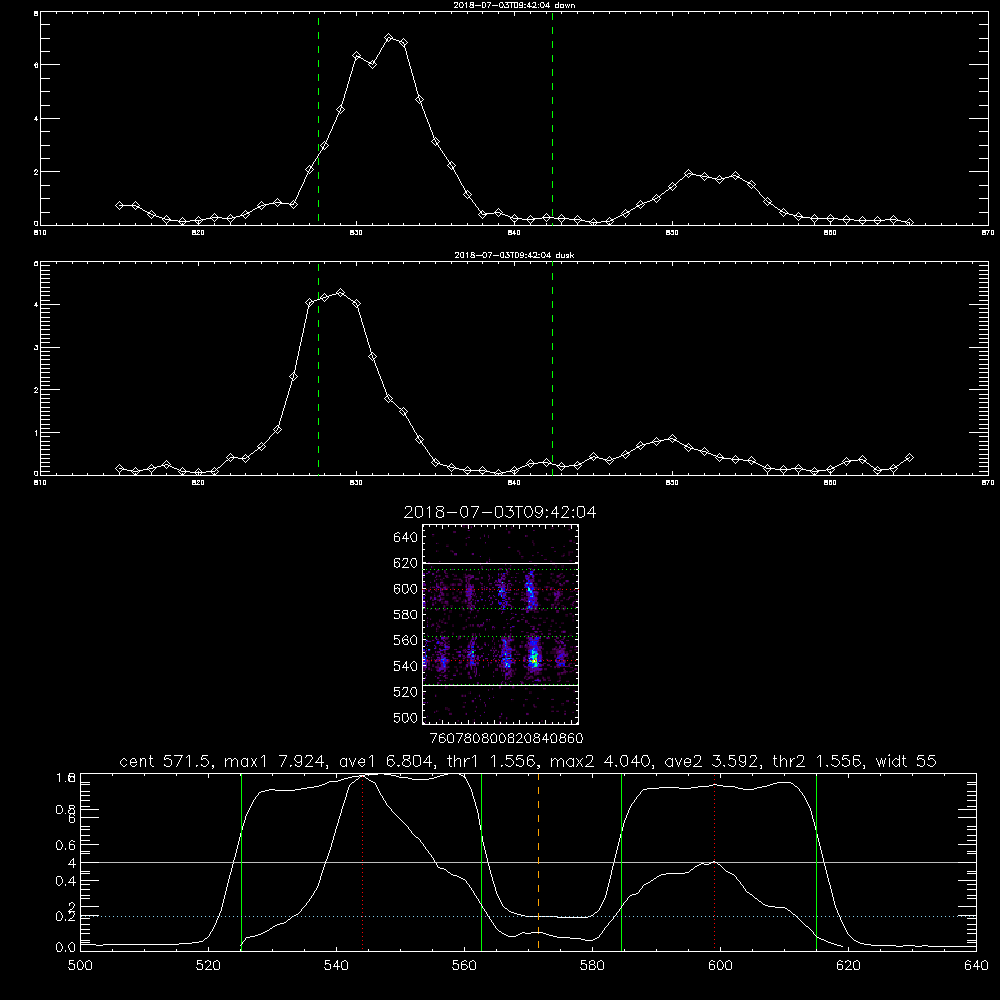
Task: Select the solid green line near 563
Action: coord(482,862)
